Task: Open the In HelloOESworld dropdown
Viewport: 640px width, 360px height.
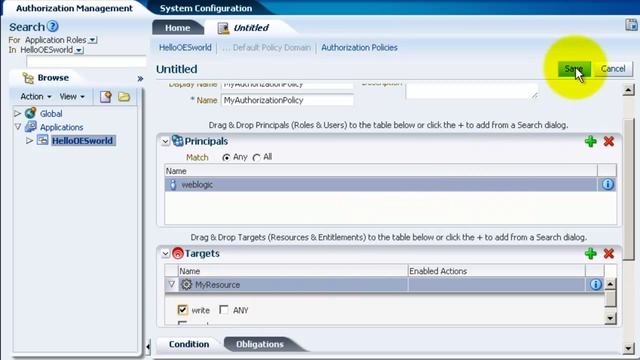Action: point(79,50)
